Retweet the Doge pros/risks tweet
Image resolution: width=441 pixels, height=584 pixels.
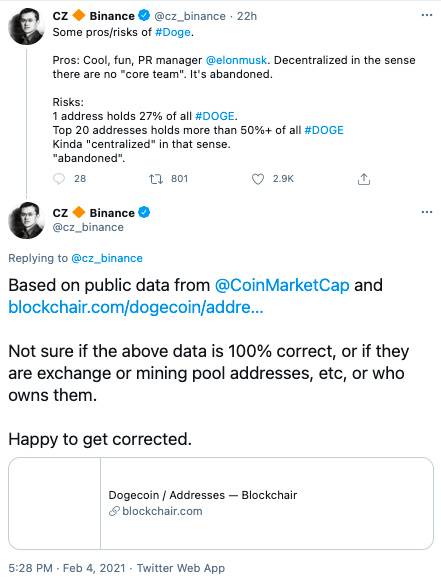click(x=156, y=179)
